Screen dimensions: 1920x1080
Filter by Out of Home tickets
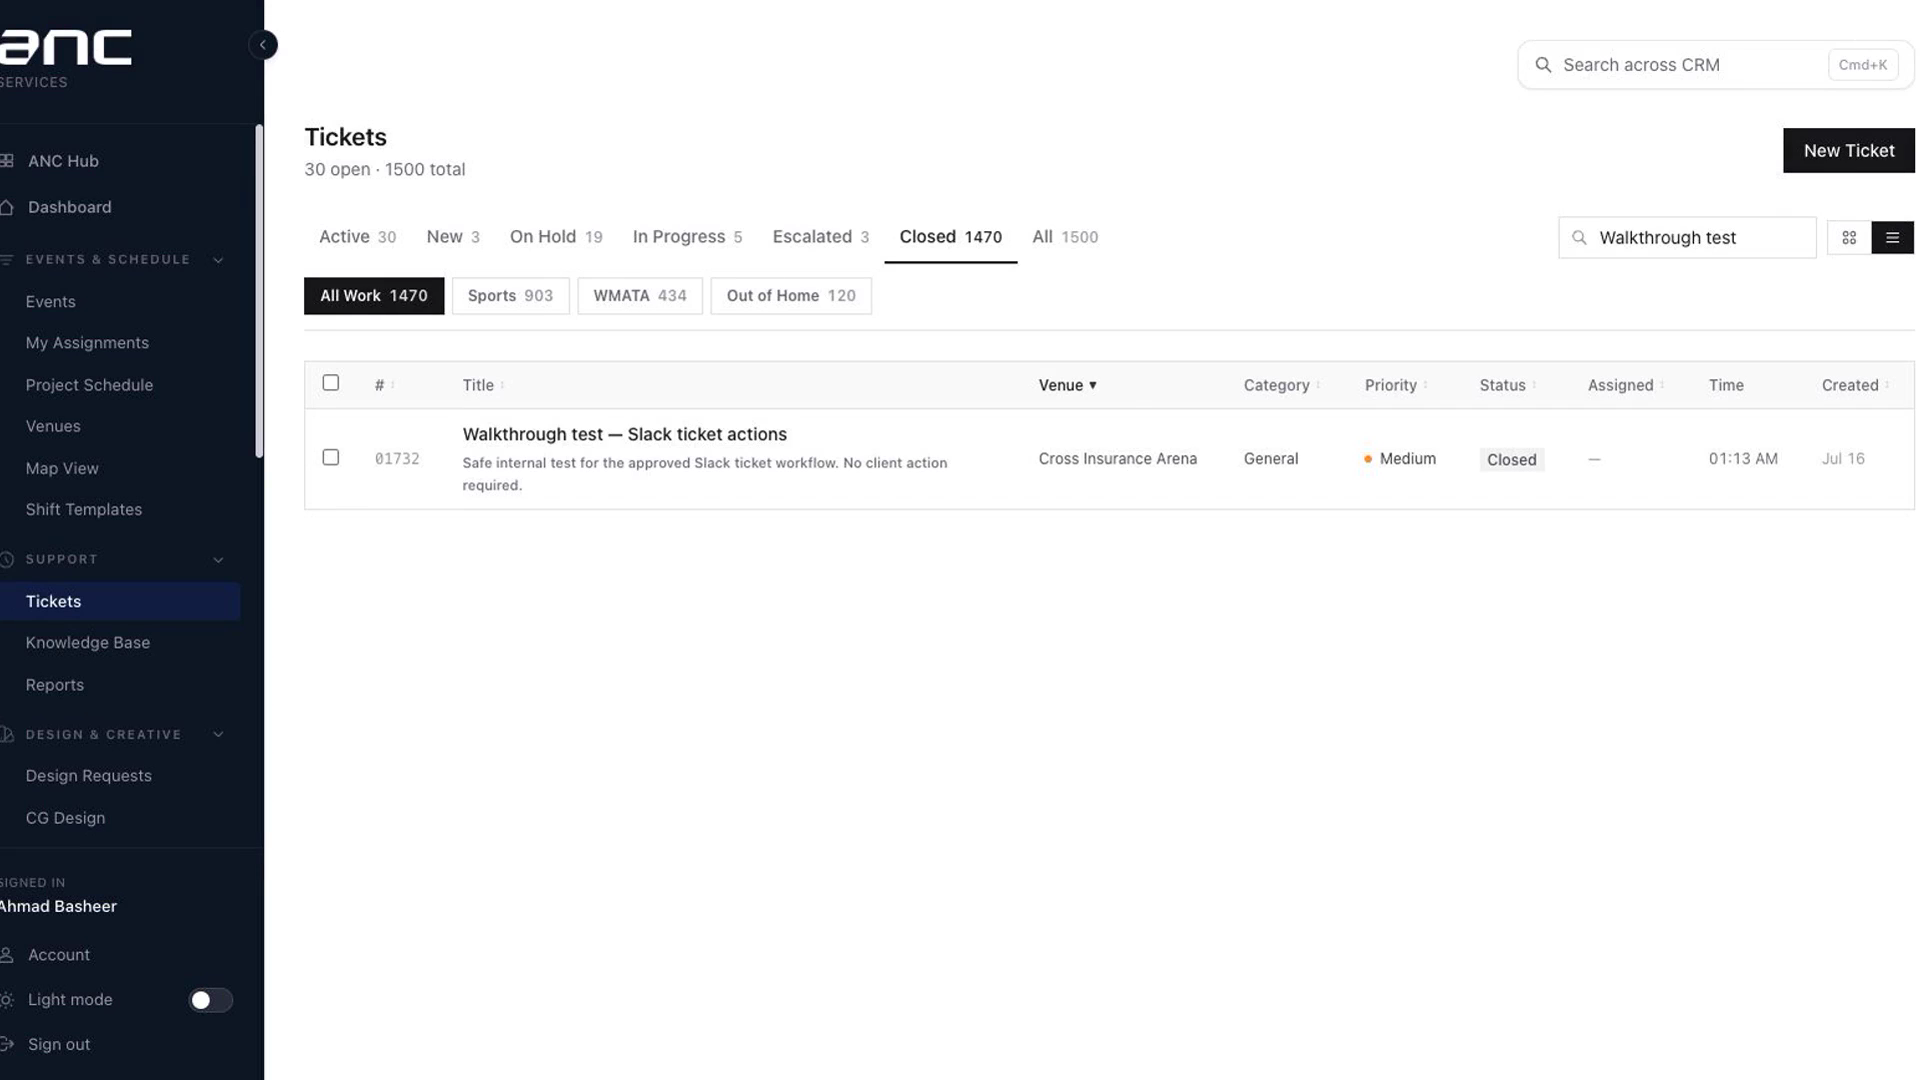[x=791, y=296]
